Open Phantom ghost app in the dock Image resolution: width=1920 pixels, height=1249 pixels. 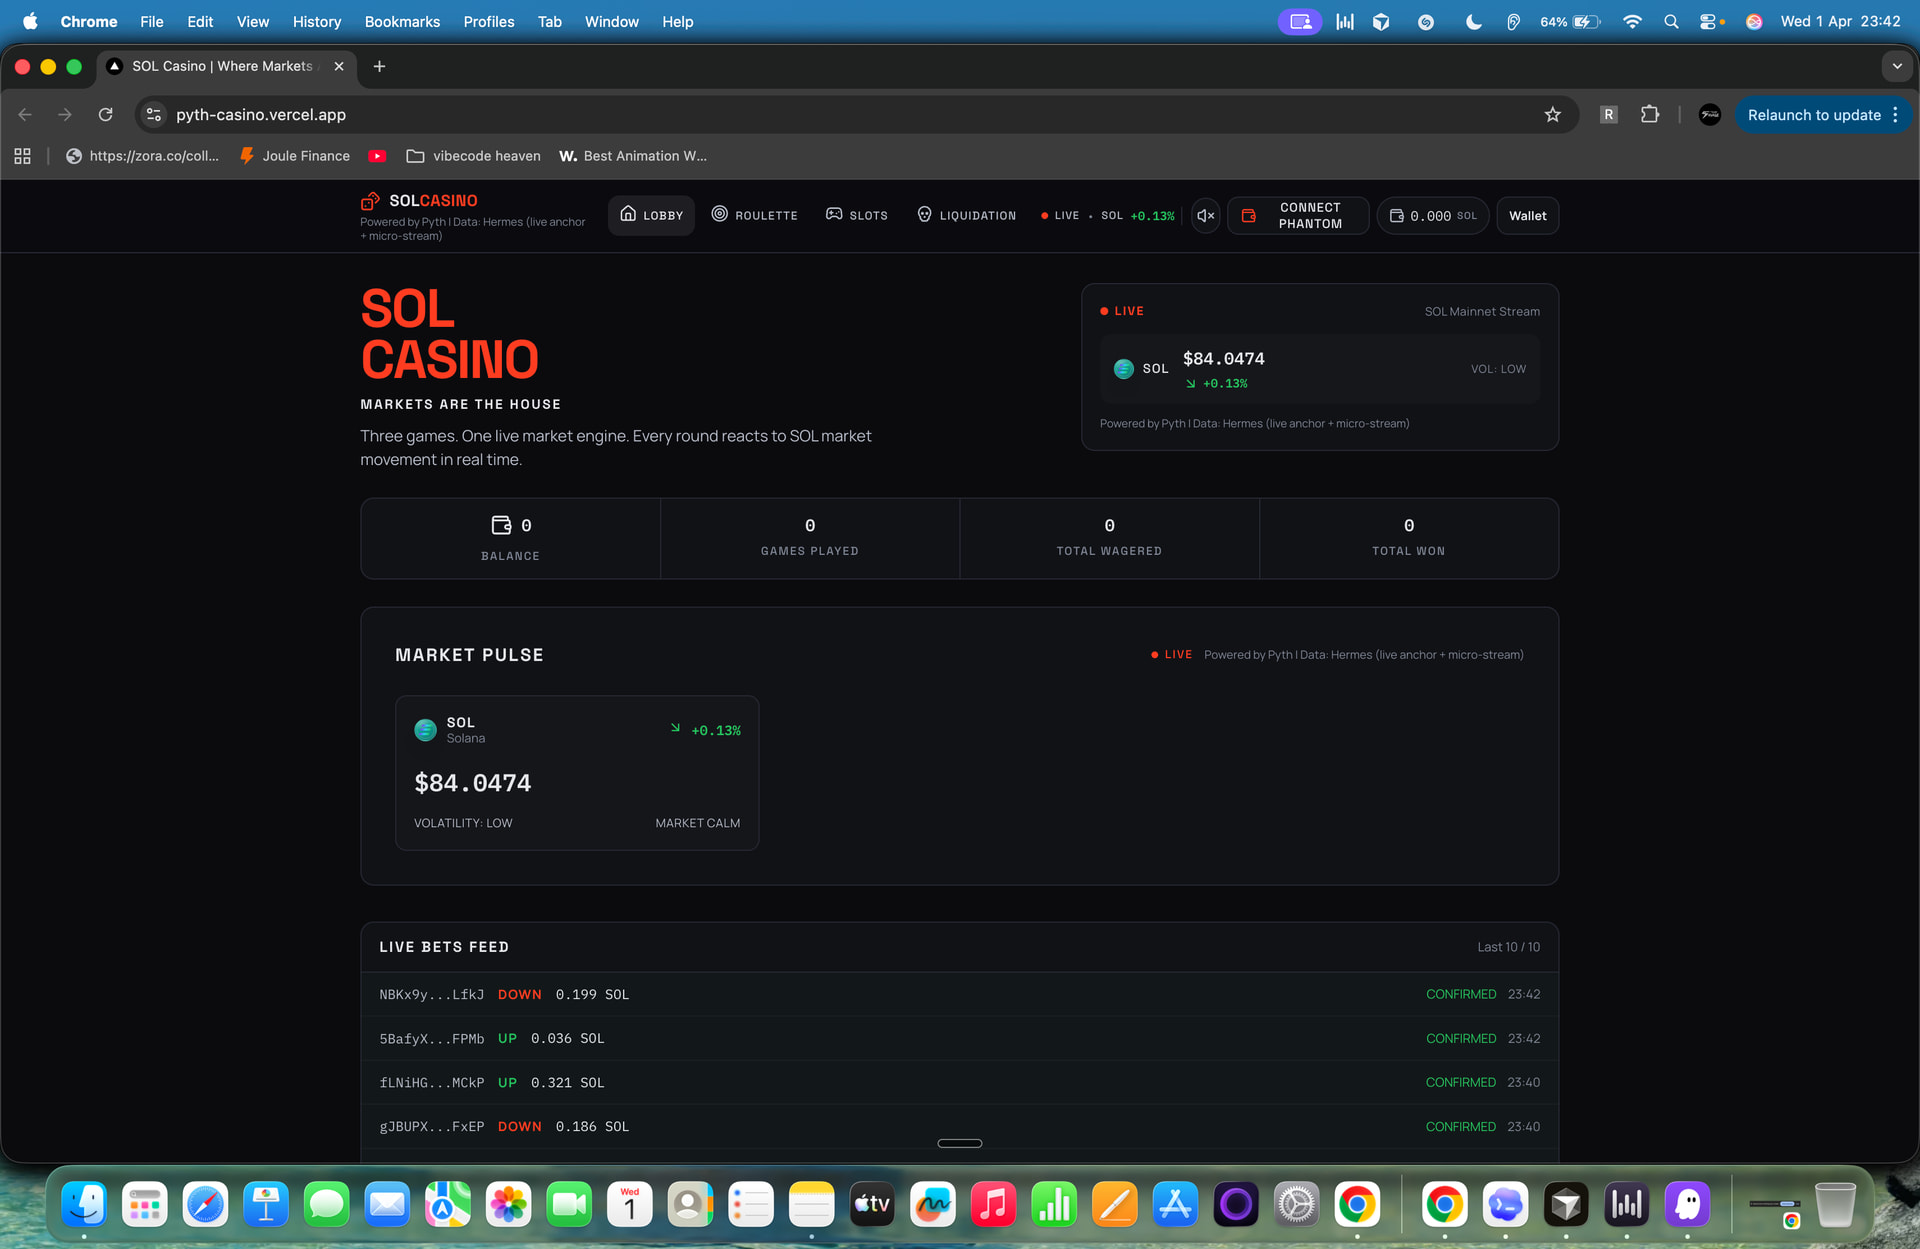pyautogui.click(x=1687, y=1204)
